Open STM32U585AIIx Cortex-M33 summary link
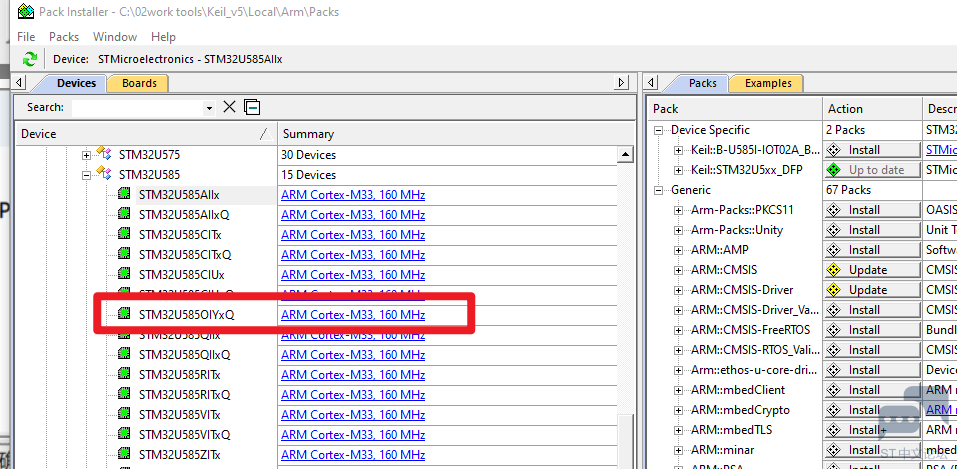957x469 pixels. [x=353, y=195]
